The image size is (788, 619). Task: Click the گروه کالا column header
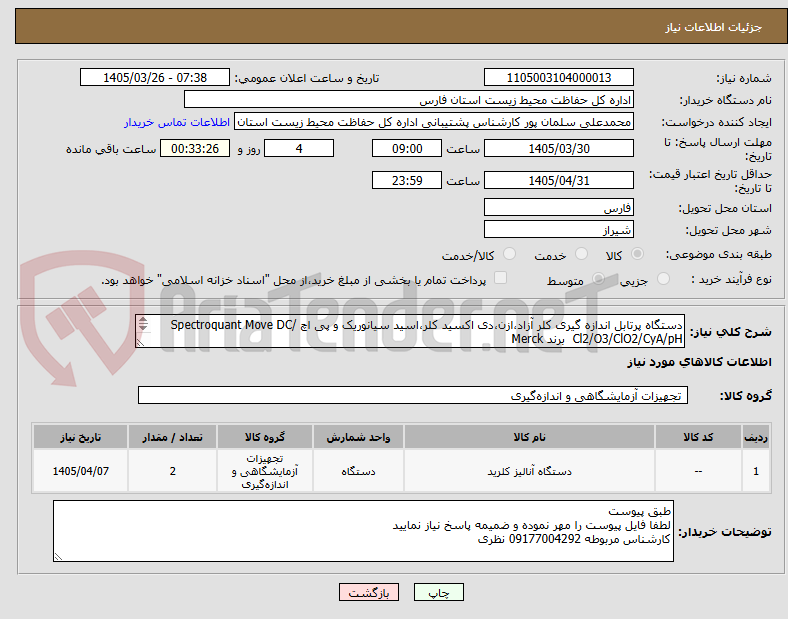265,437
